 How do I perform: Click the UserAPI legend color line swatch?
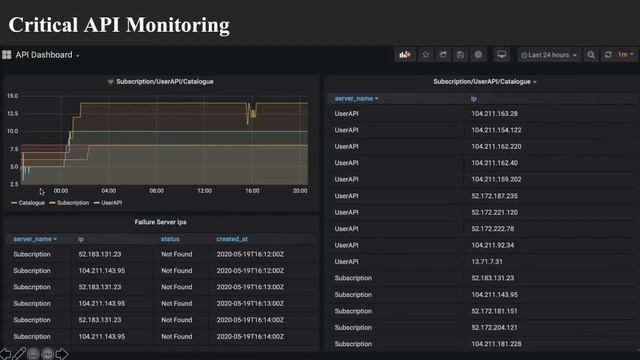97,203
